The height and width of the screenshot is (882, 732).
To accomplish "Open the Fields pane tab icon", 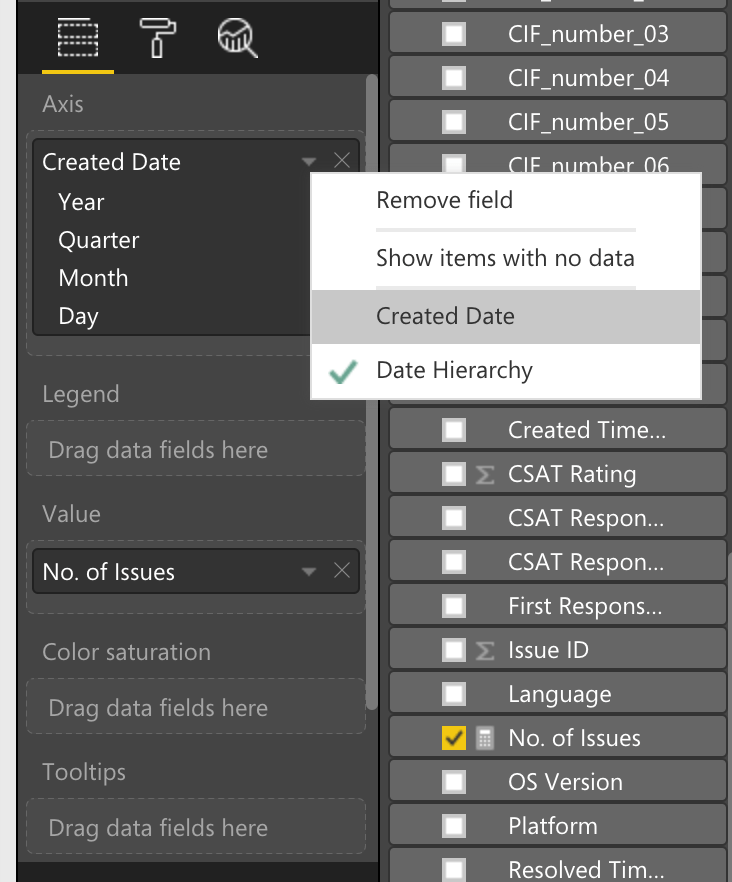I will click(x=78, y=38).
